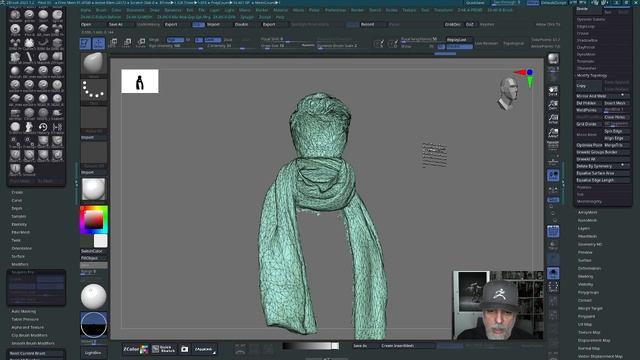Select the Scroll canvas icon
The image size is (640, 360).
(553, 91)
